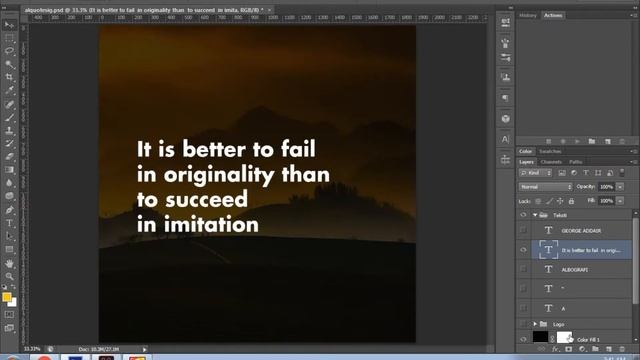This screenshot has height=360, width=640.
Task: Switch to the Paths tab
Action: coord(576,162)
